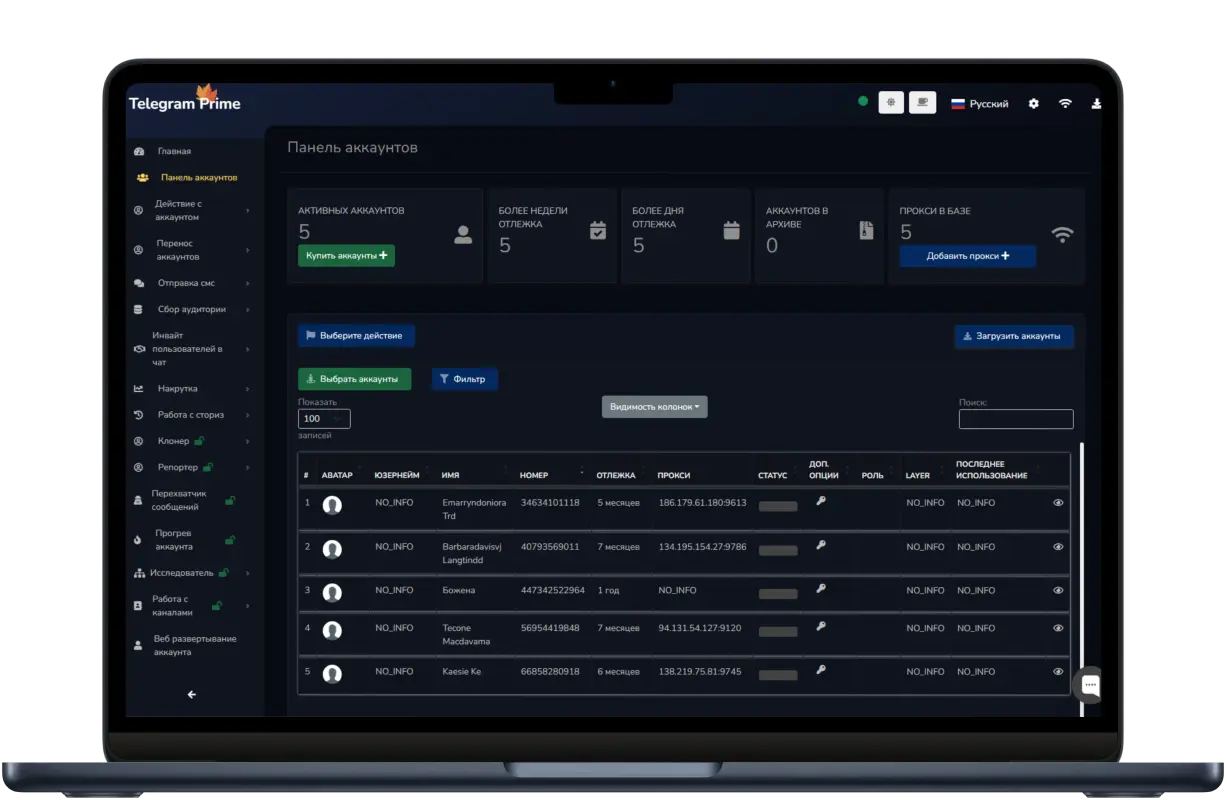The width and height of the screenshot is (1227, 800).
Task: Click the Telegram Prime logo
Action: pyautogui.click(x=185, y=103)
